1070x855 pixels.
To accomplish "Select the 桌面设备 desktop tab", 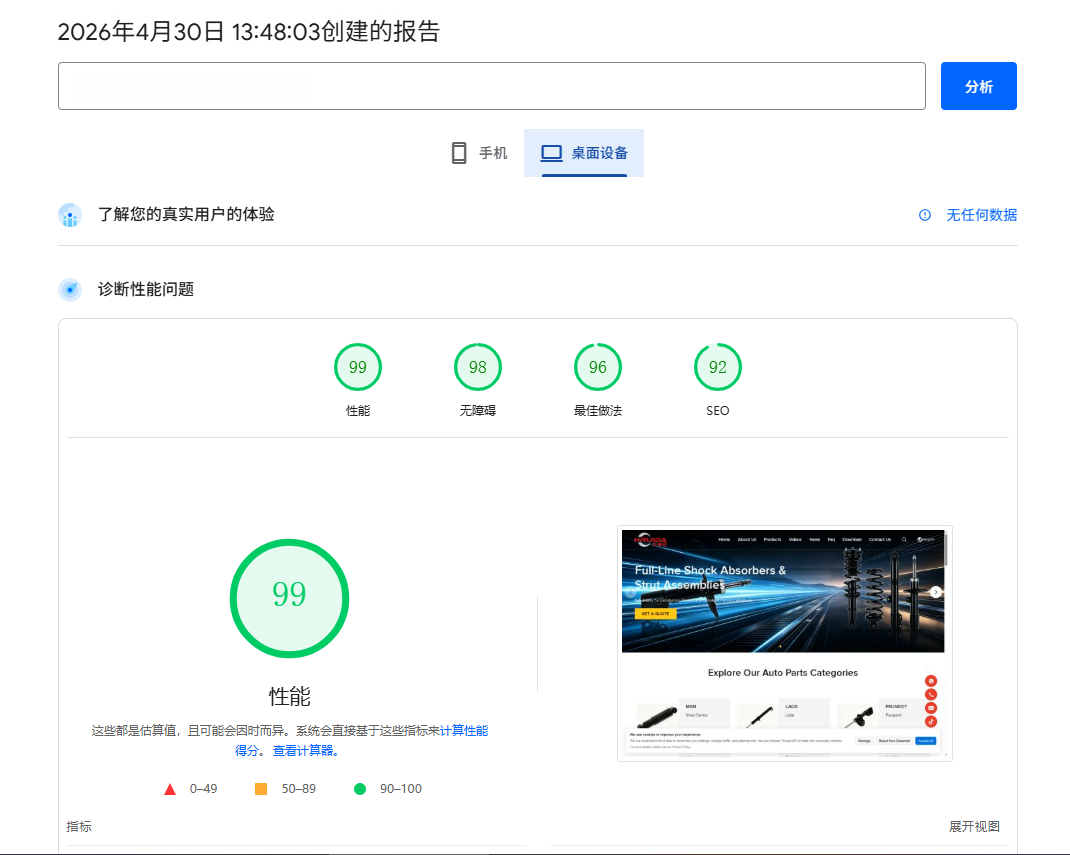I will point(583,153).
